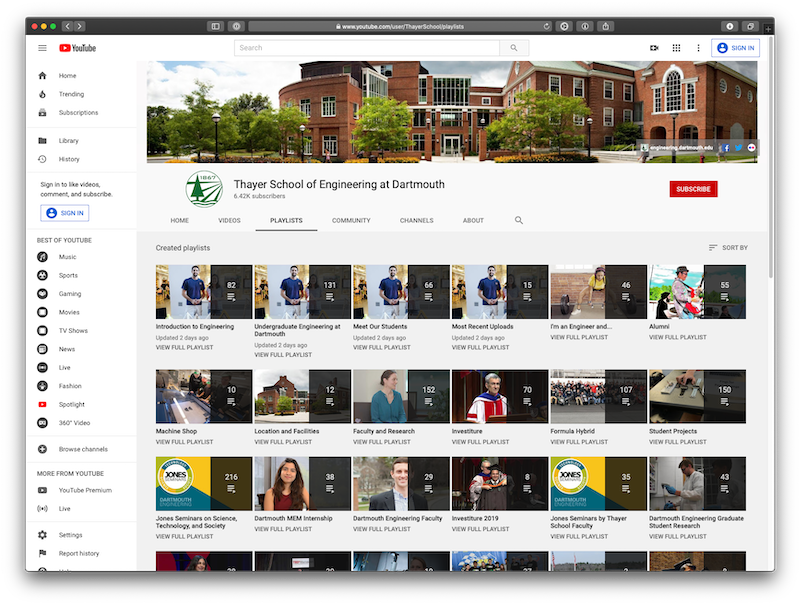Click the red Subscribe button
This screenshot has width=800, height=605.
pyautogui.click(x=693, y=189)
